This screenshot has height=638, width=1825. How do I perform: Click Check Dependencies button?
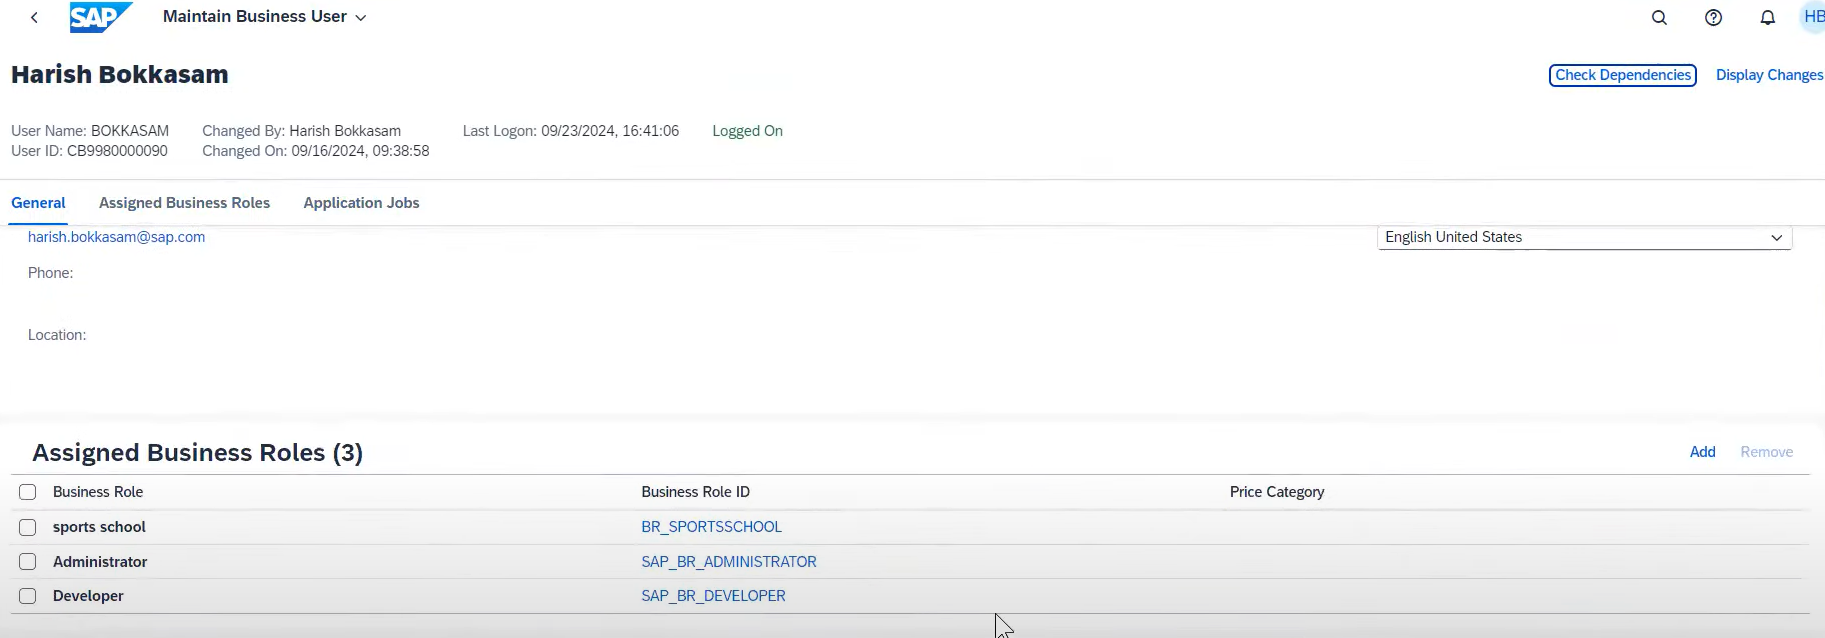pos(1622,75)
